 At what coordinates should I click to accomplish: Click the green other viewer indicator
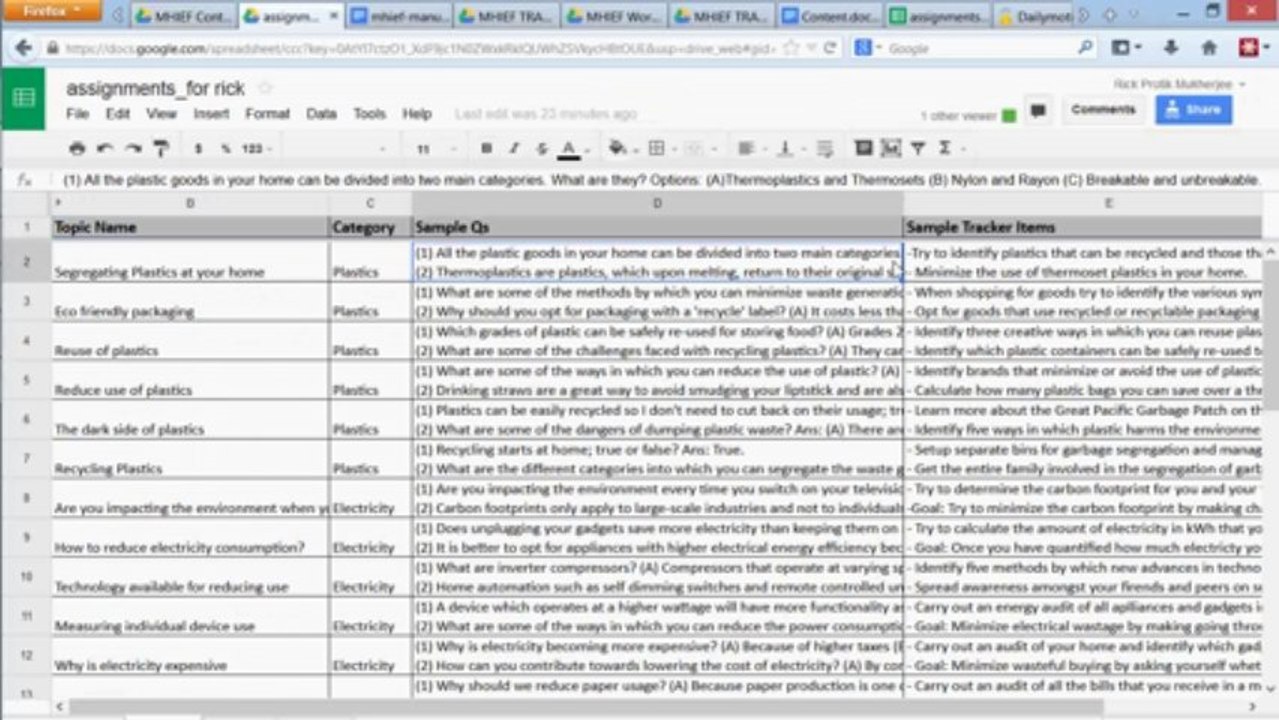tap(1009, 116)
